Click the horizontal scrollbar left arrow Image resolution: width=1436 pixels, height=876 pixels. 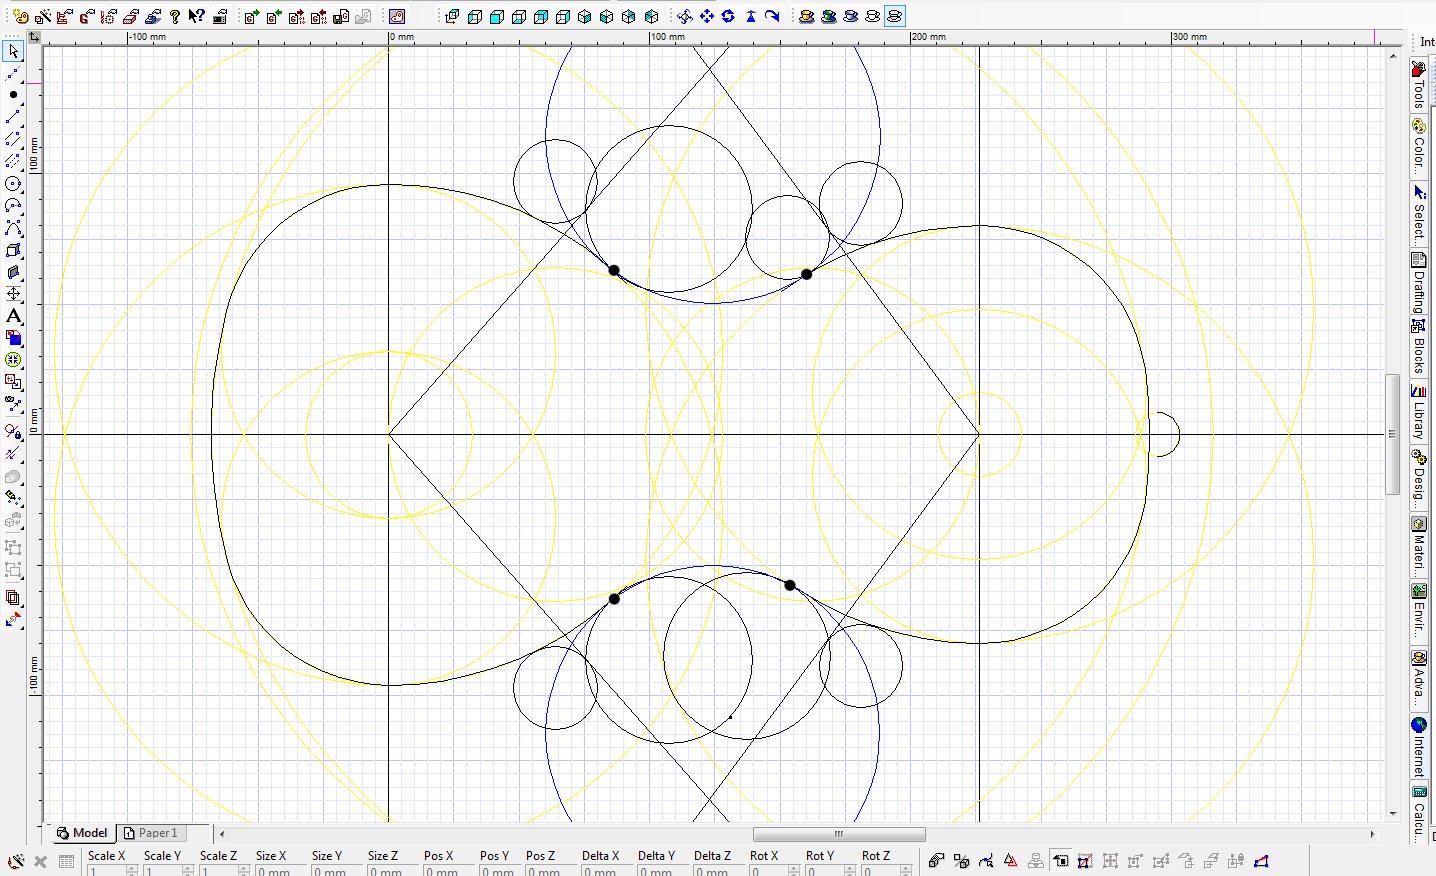222,834
